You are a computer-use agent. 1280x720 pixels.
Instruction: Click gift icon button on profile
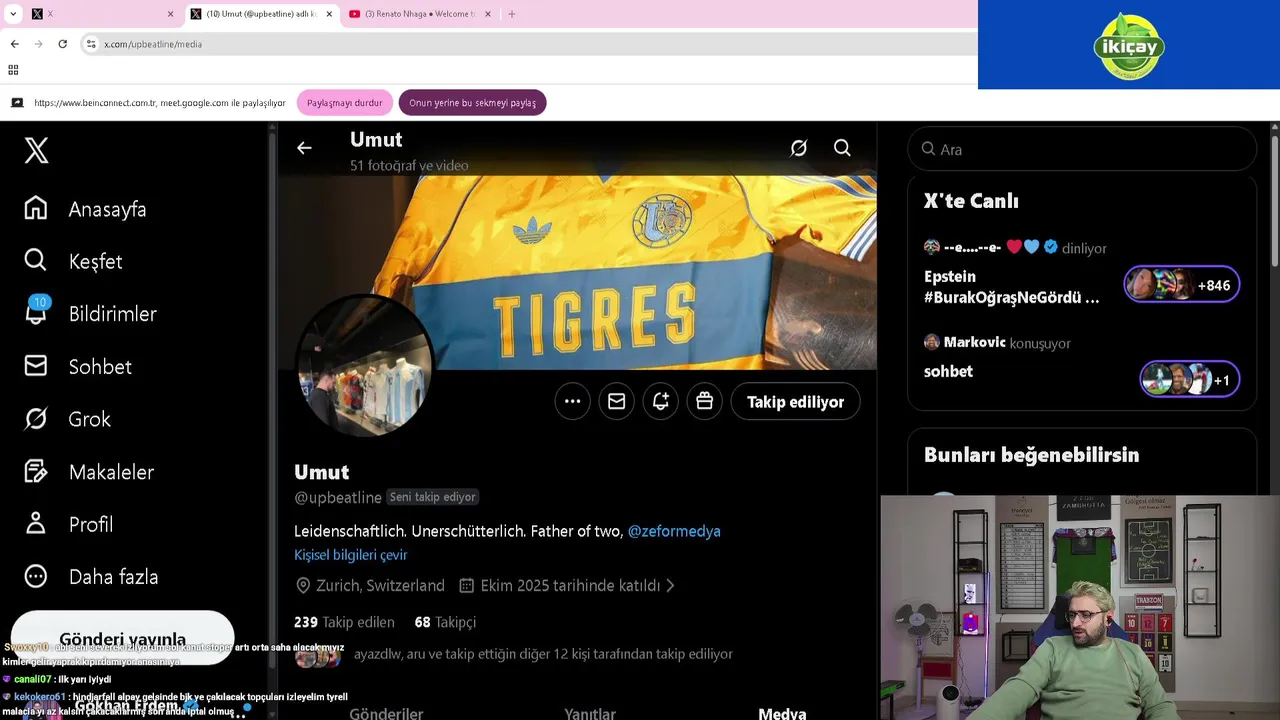click(704, 401)
